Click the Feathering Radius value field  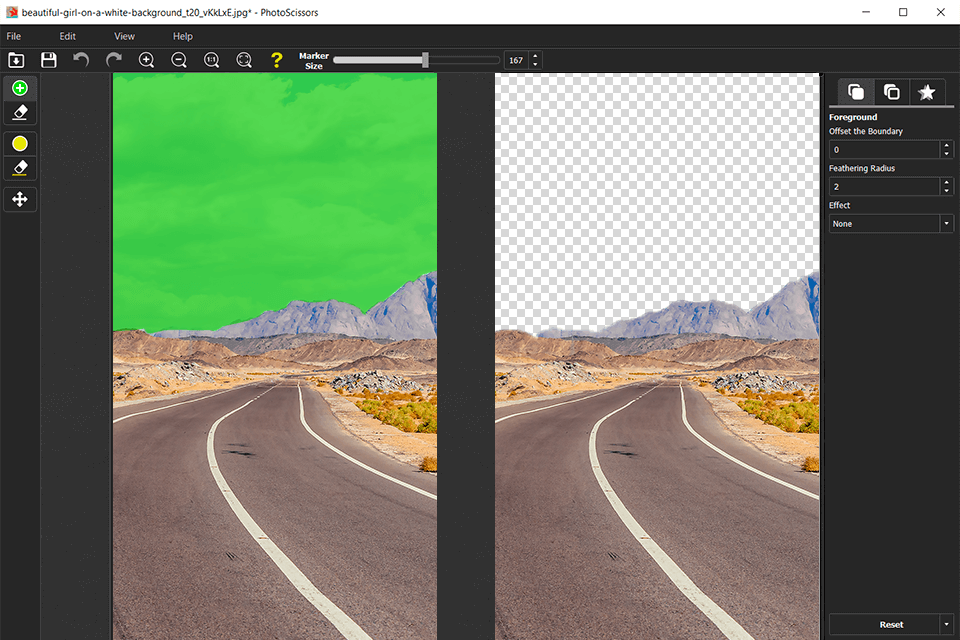click(884, 186)
